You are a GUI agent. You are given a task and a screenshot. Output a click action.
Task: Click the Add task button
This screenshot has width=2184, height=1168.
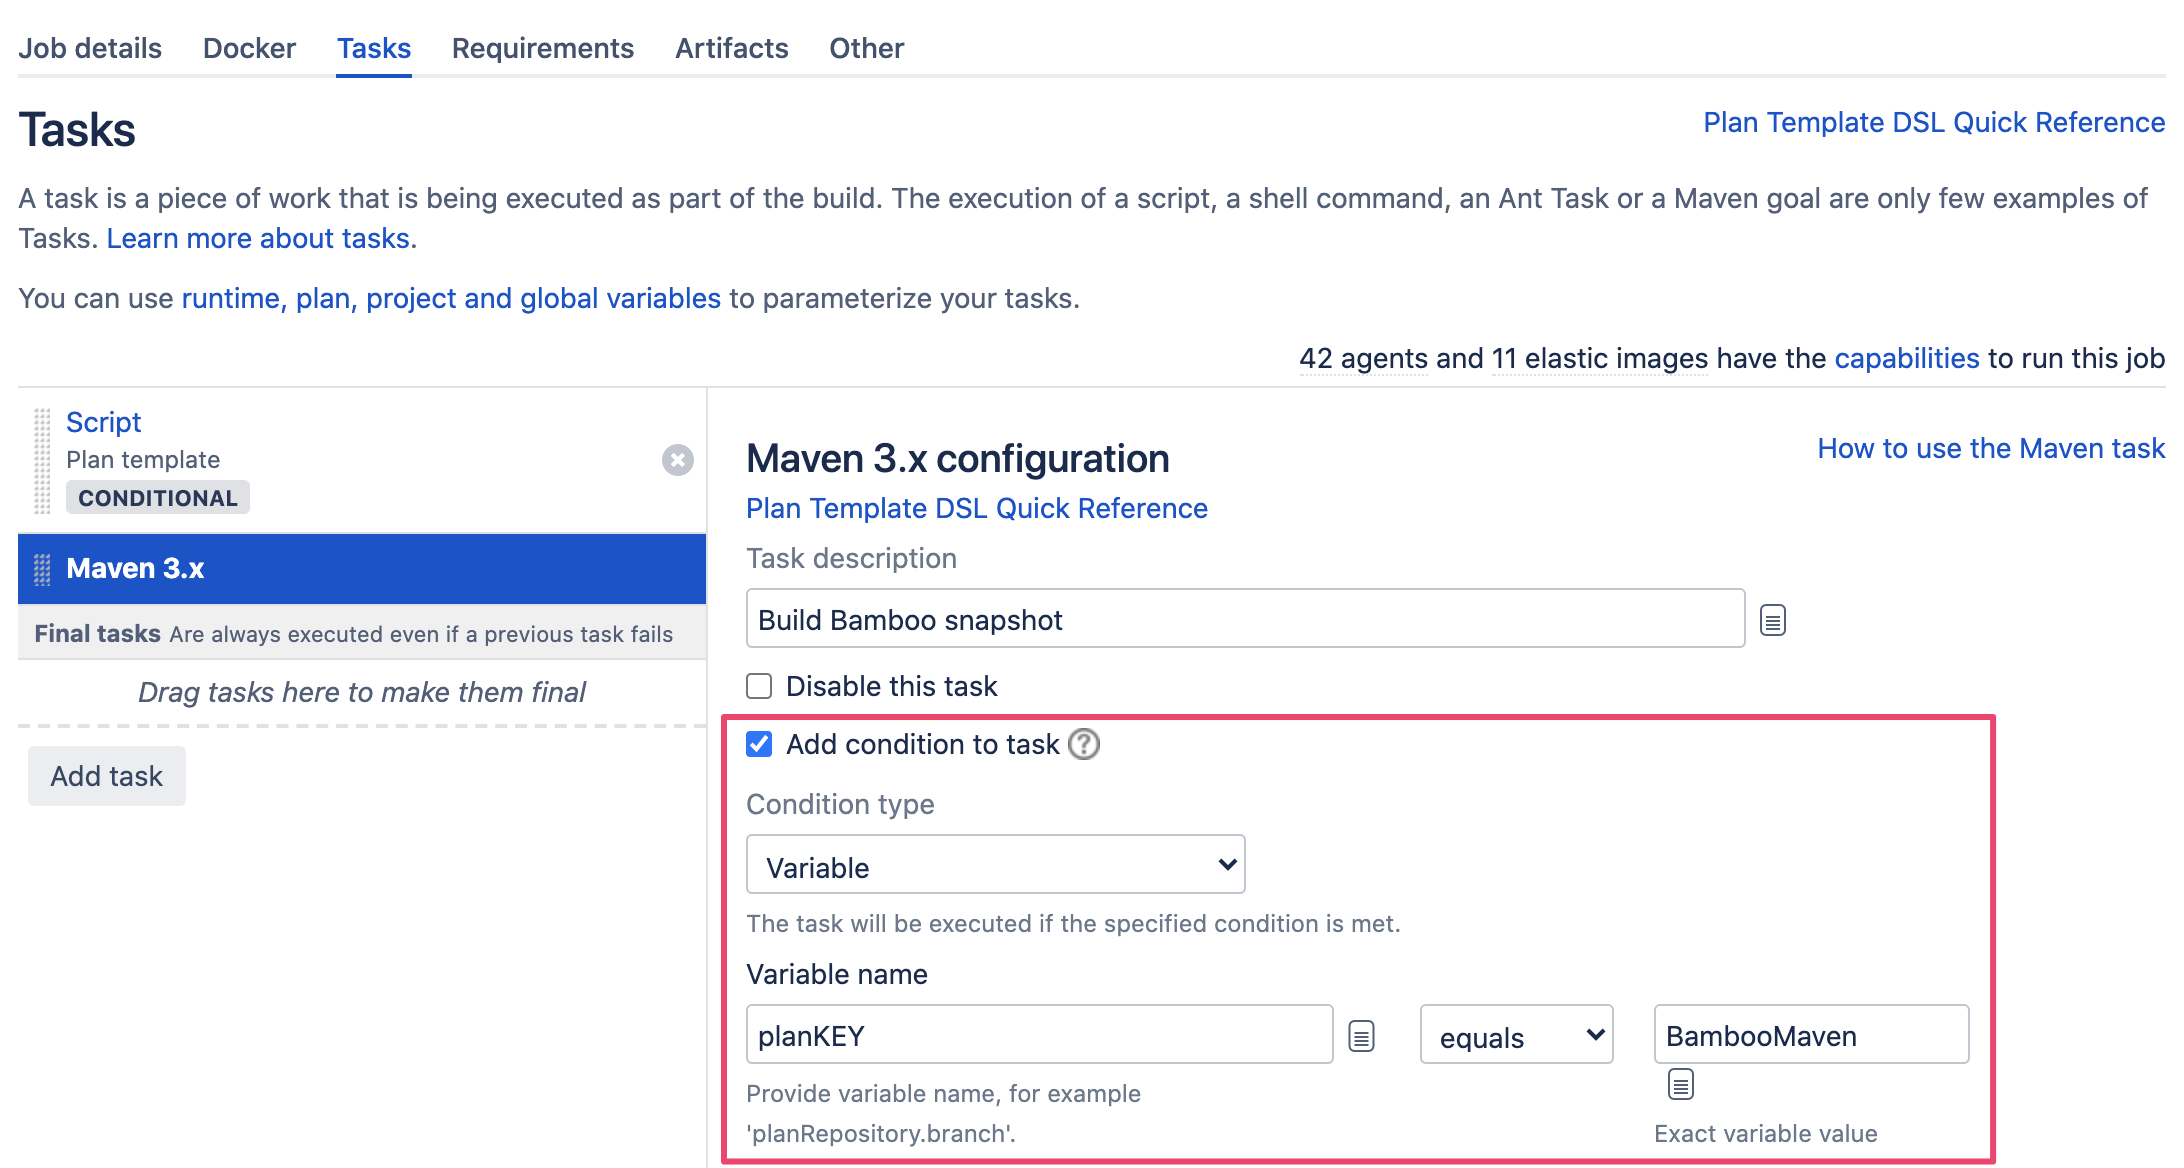pyautogui.click(x=107, y=776)
